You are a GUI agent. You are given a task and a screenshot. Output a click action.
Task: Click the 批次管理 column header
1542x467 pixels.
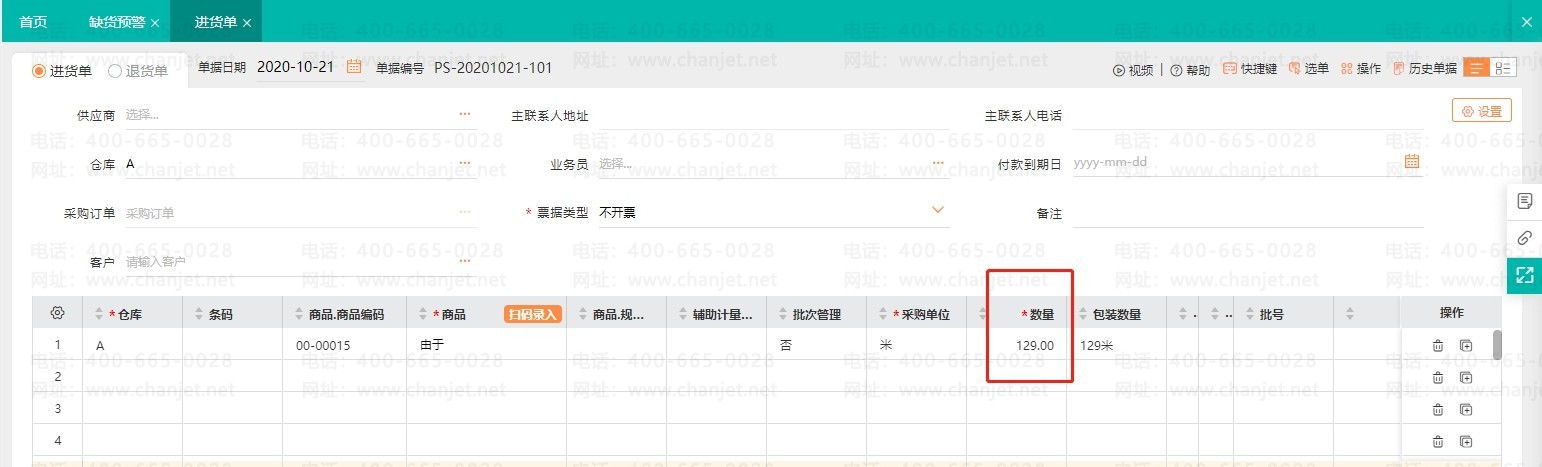[x=815, y=314]
